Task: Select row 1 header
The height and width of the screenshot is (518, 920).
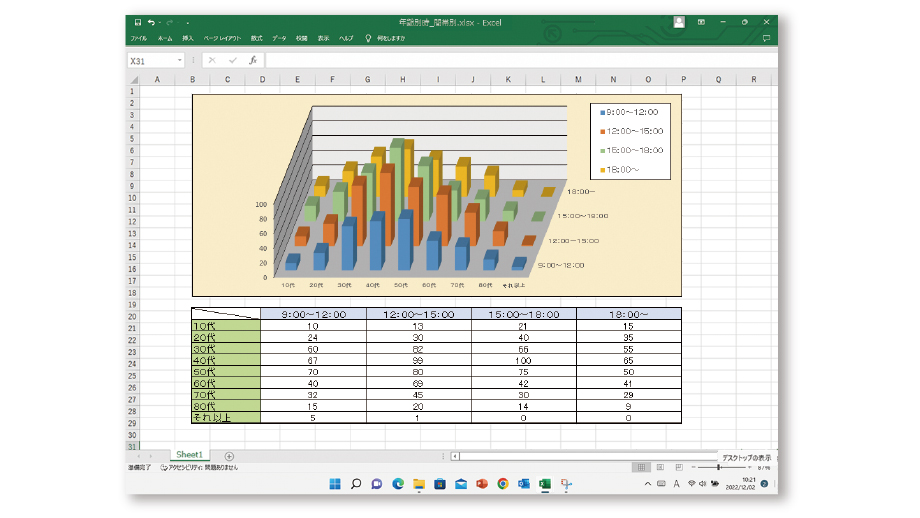Action: pos(132,91)
